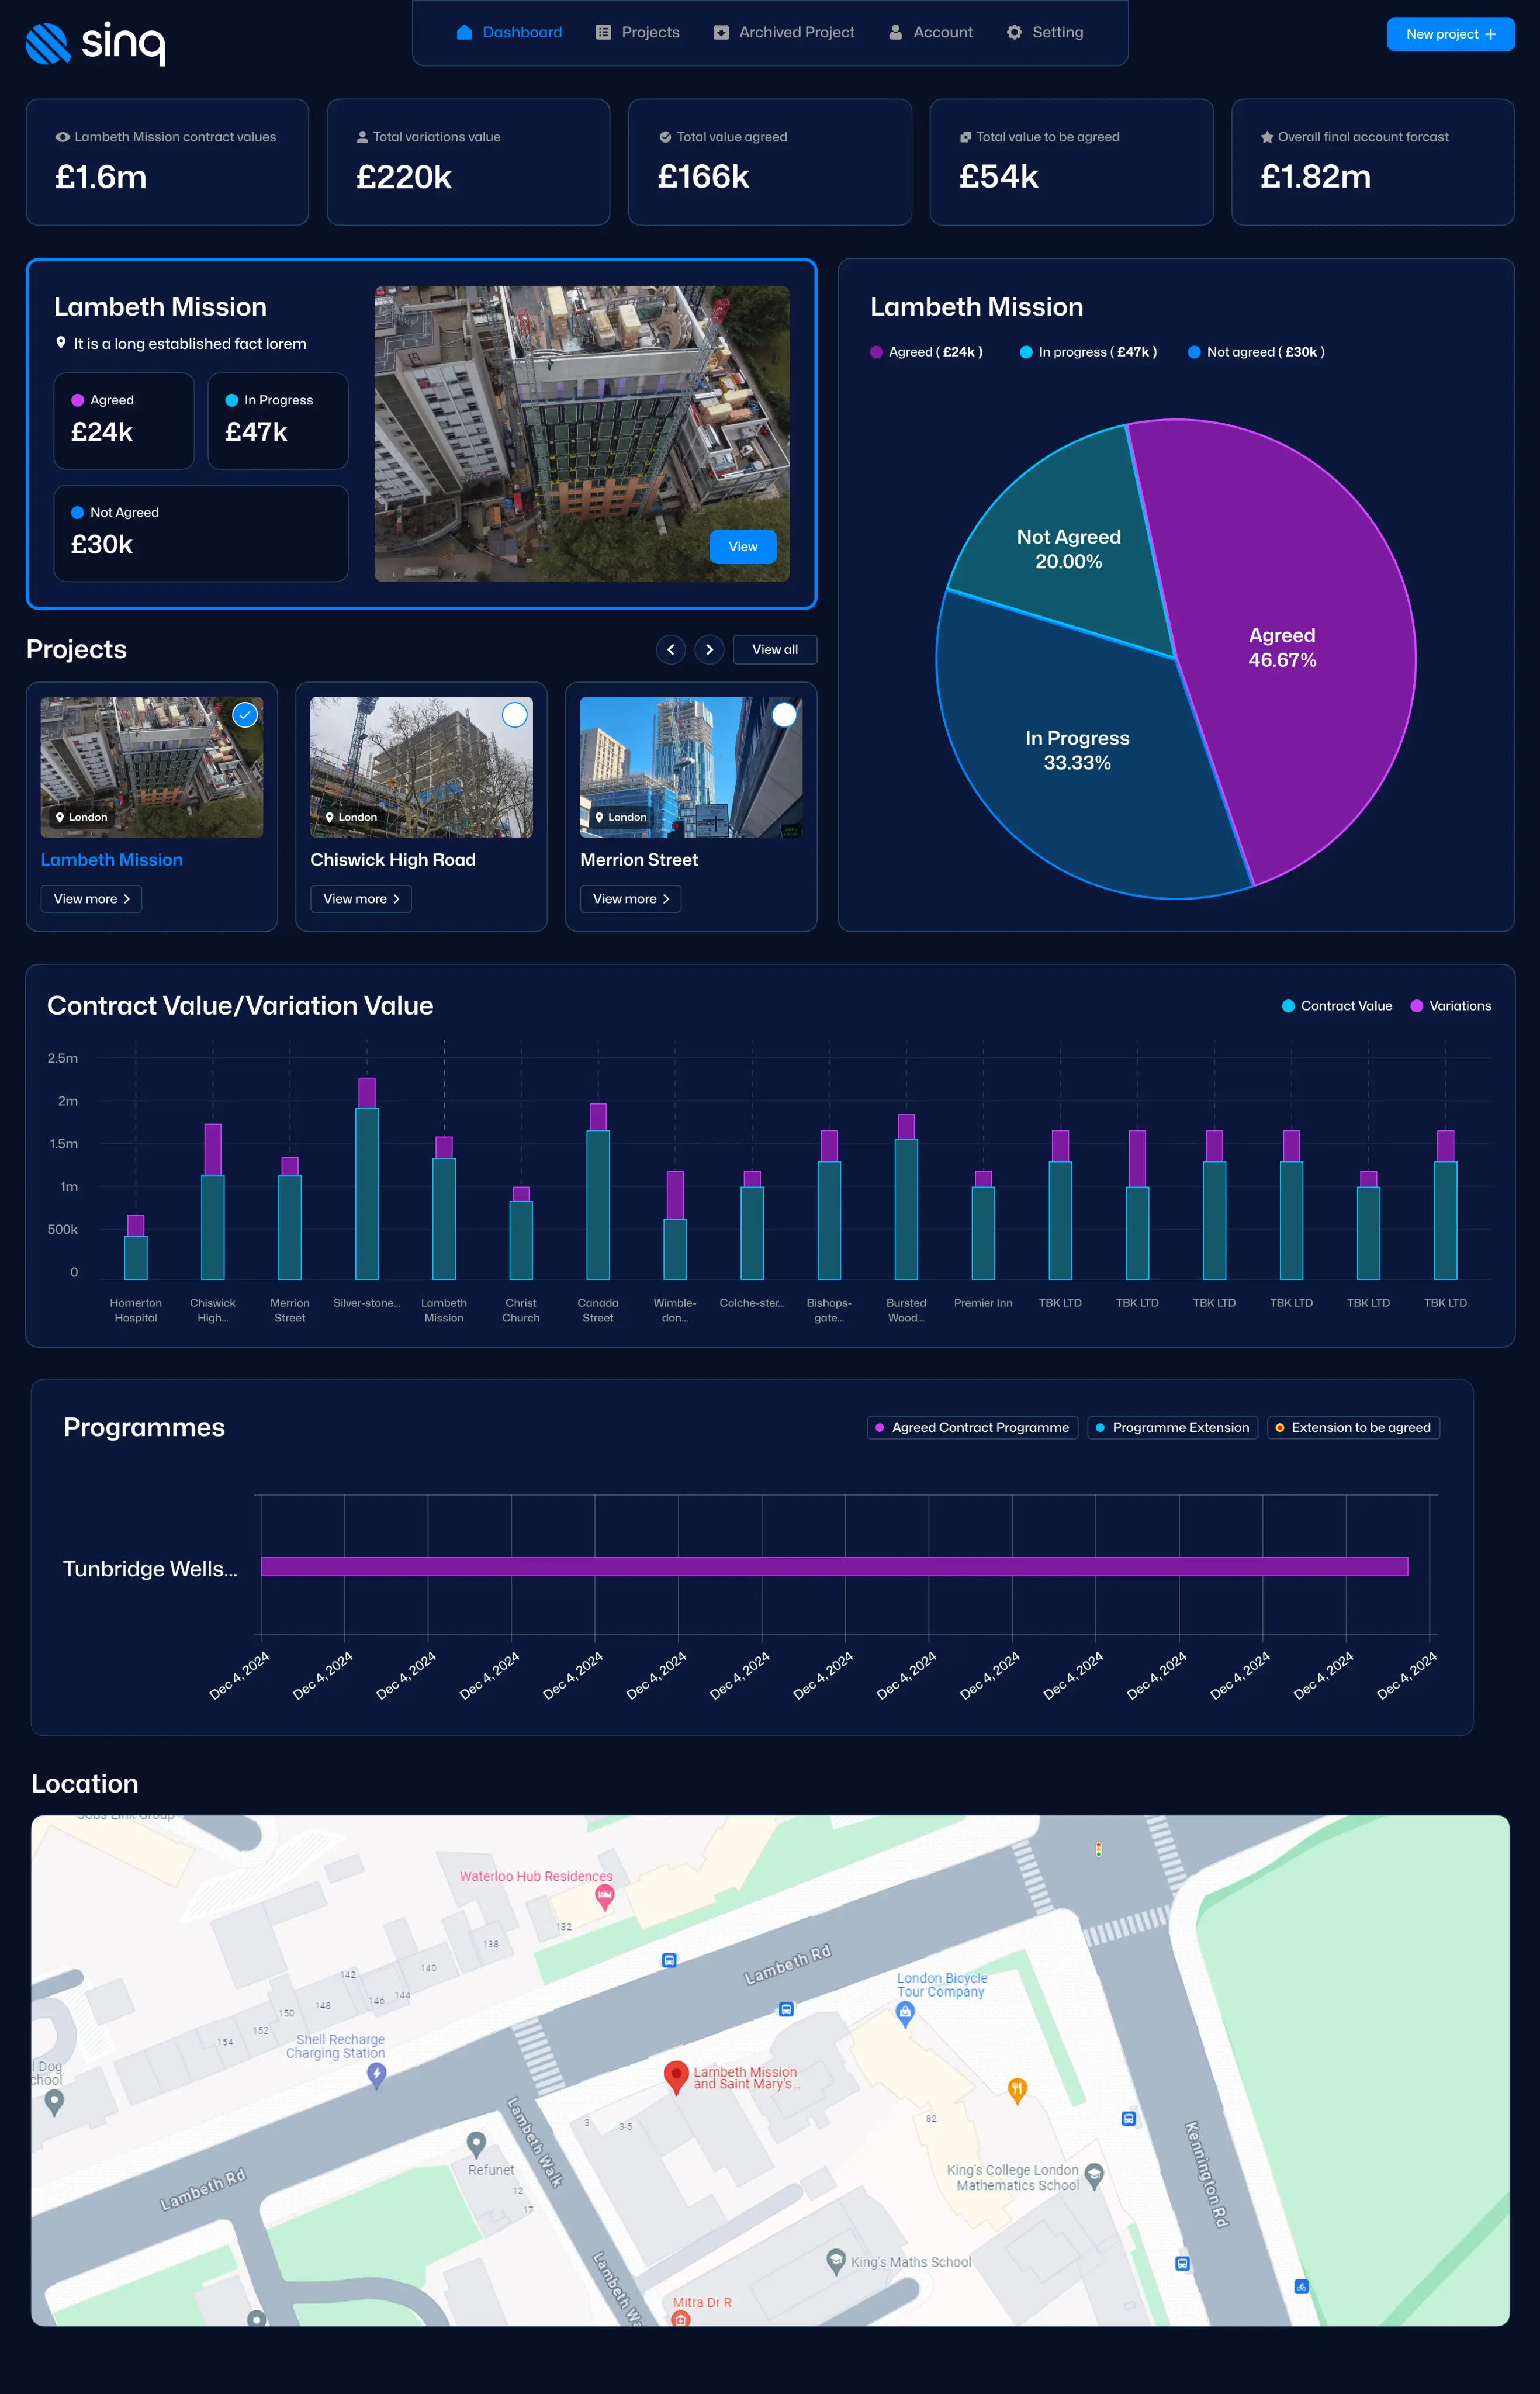Toggle Agreed Contract Programme legend
Viewport: 1540px width, 2394px height.
[x=973, y=1428]
